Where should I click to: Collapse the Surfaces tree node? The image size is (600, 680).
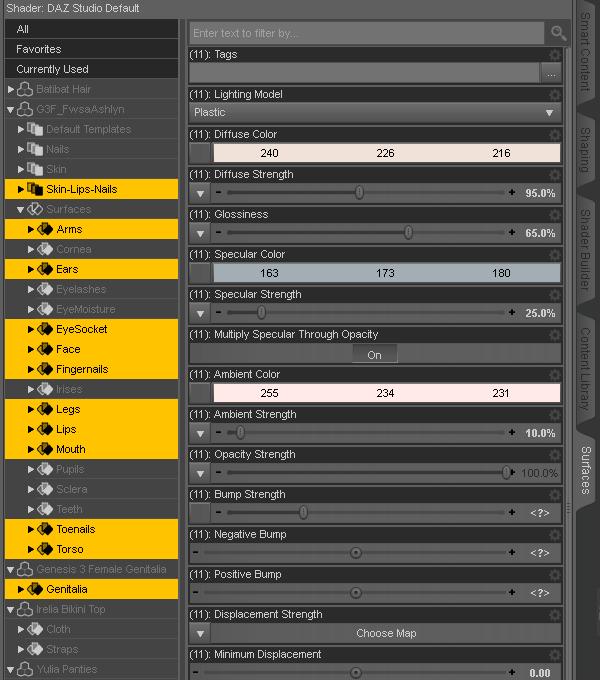point(20,209)
